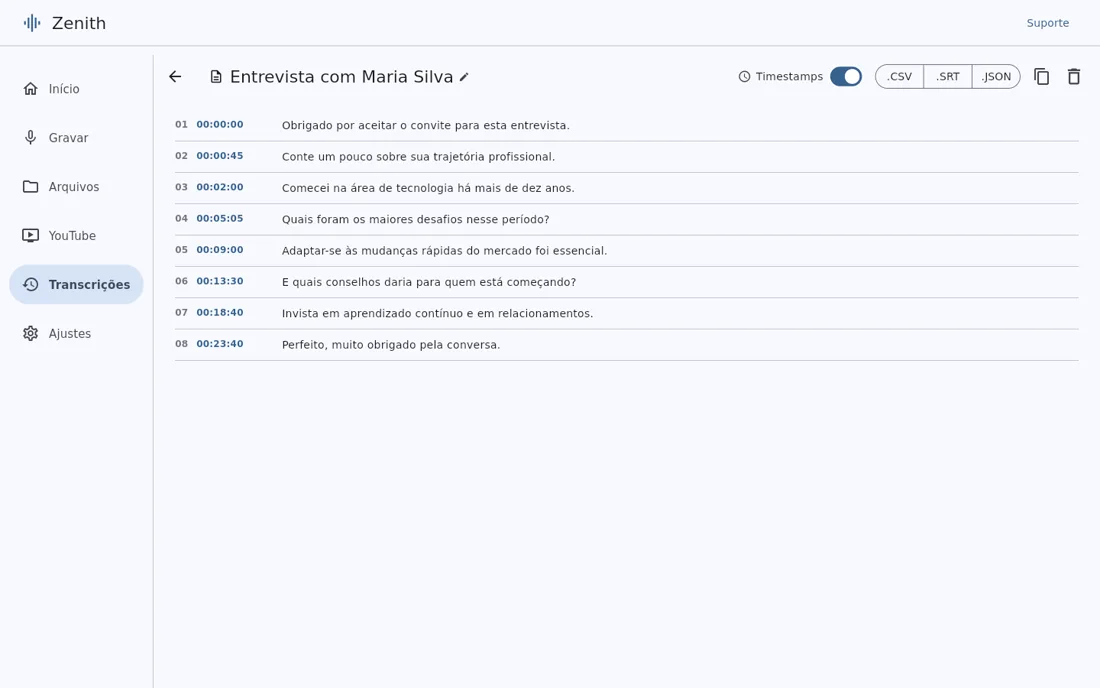Select Transcrições in the sidebar
Screen dimensions: 1100x688
(x=76, y=285)
